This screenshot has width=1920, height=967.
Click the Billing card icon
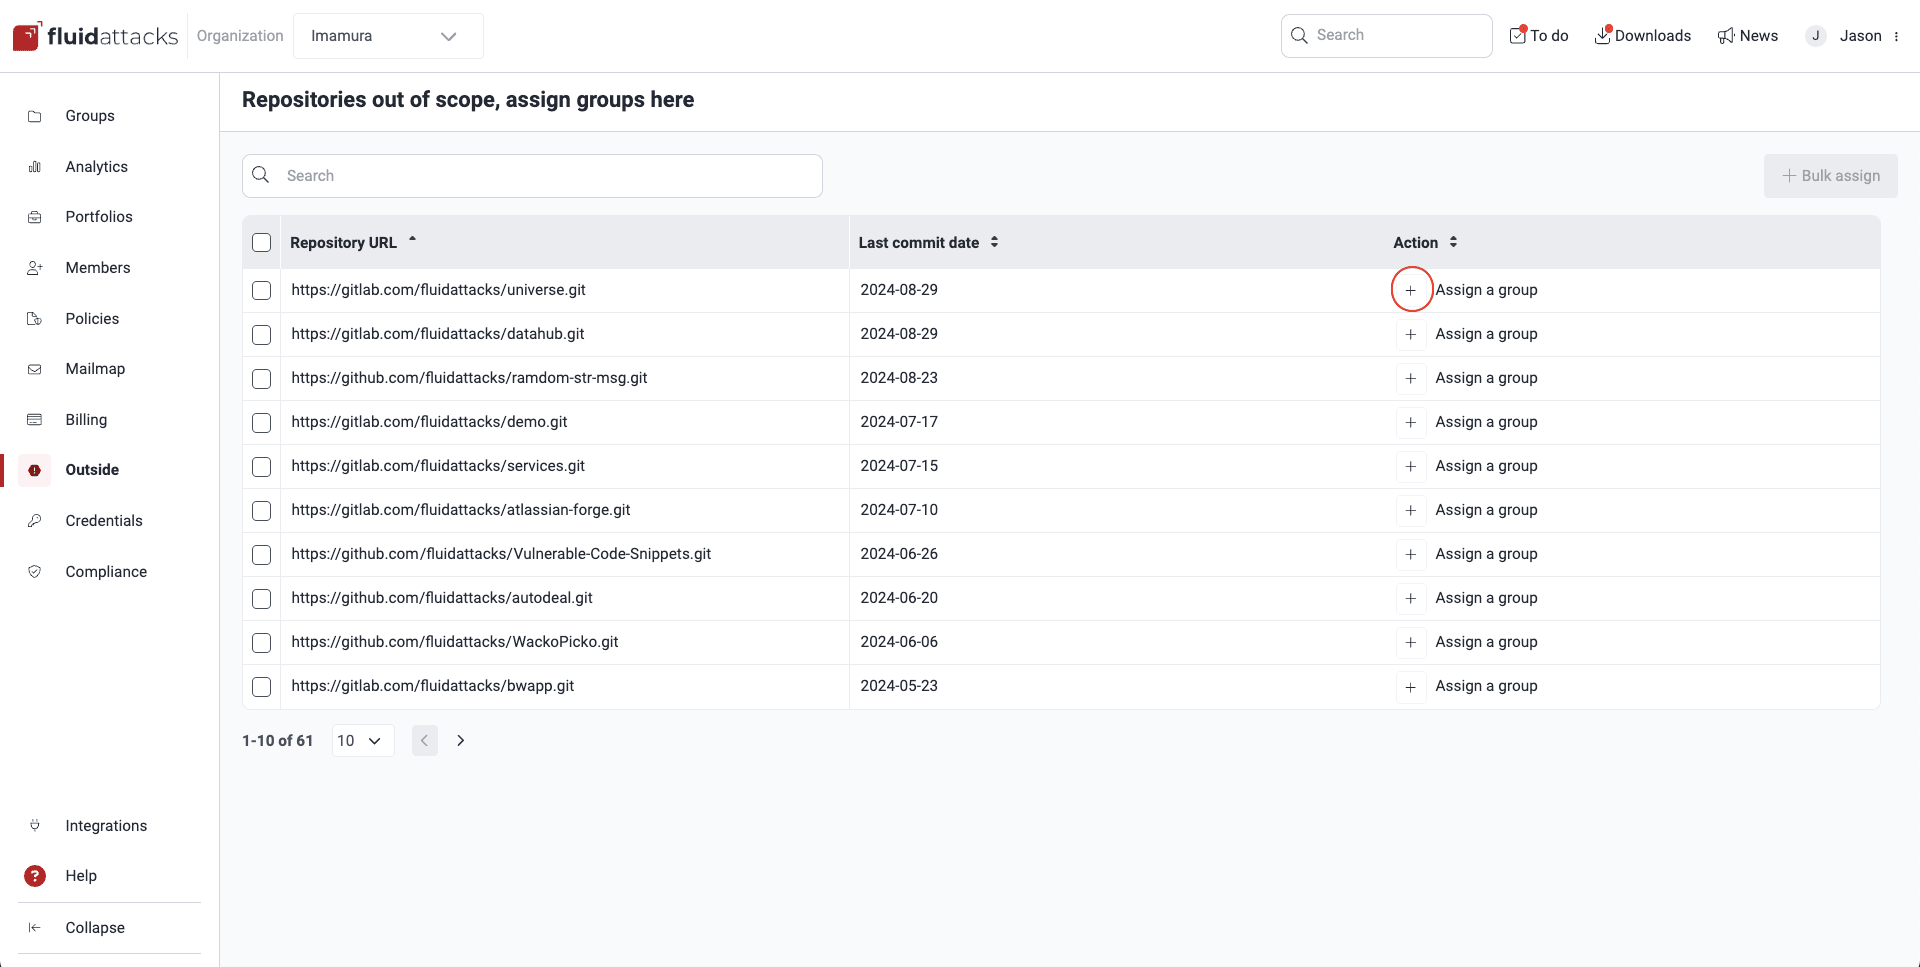tap(35, 420)
